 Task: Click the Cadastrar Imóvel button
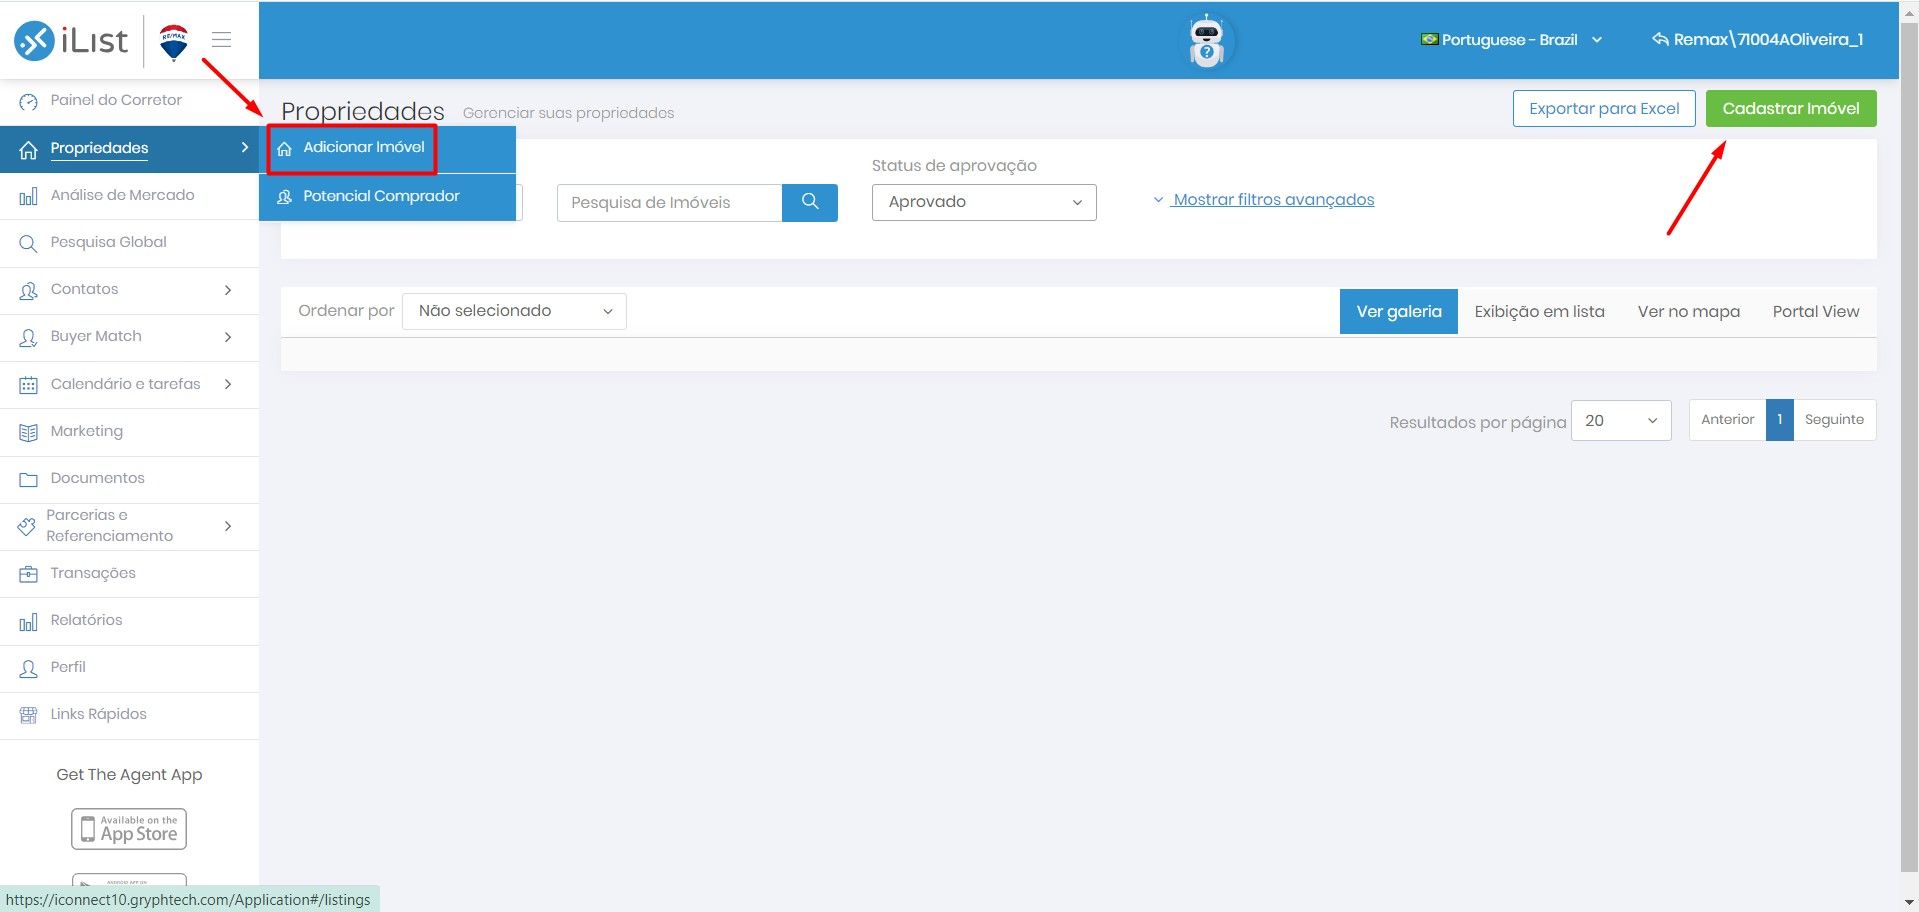(x=1791, y=108)
